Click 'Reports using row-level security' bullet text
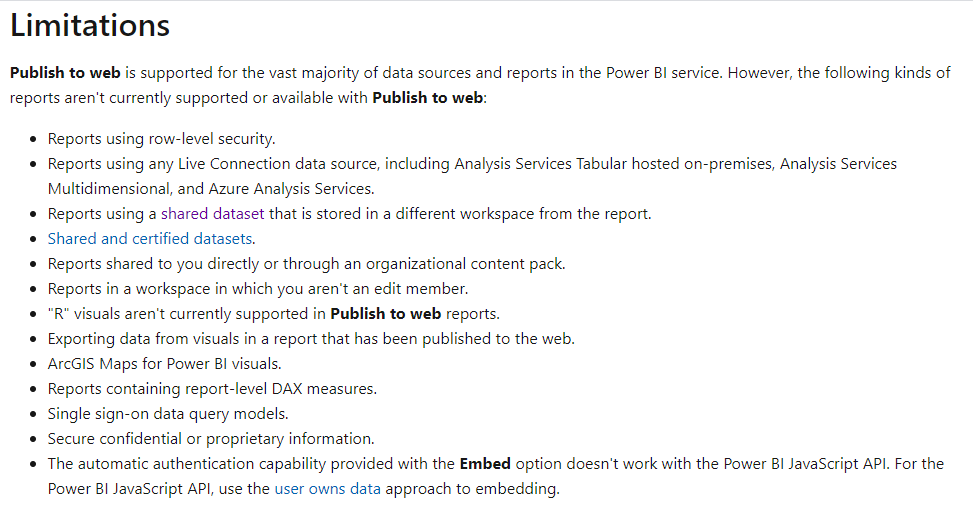 tap(161, 139)
